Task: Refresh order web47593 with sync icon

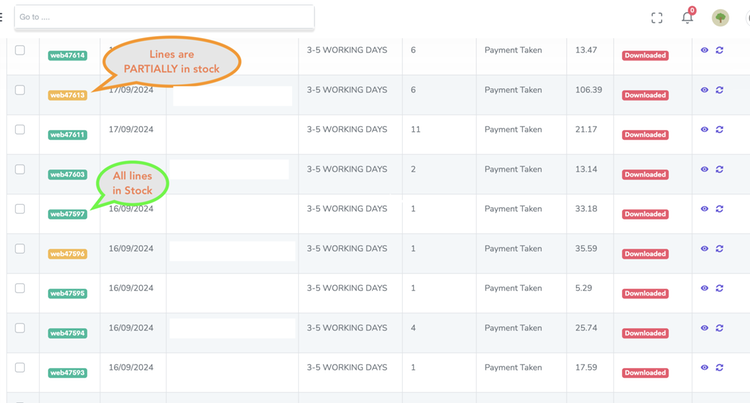Action: [720, 368]
